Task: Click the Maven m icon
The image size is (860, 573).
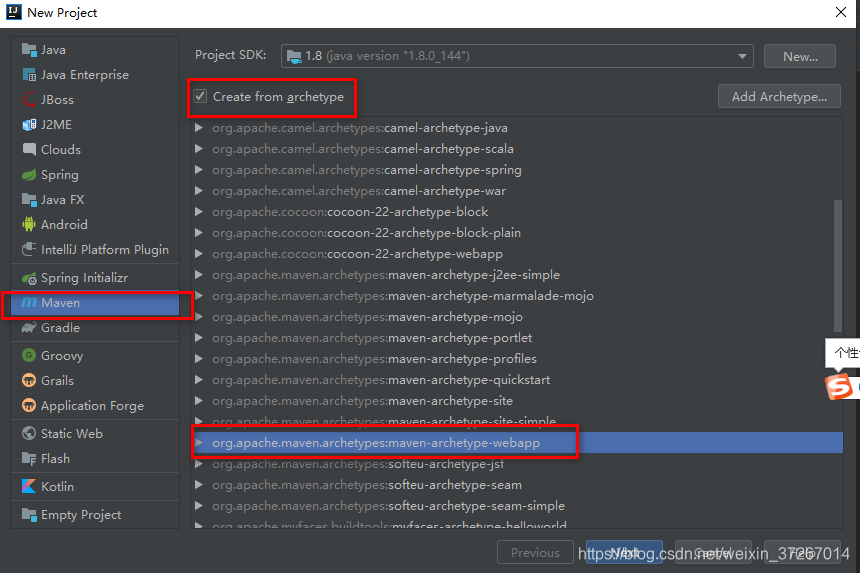Action: click(29, 303)
